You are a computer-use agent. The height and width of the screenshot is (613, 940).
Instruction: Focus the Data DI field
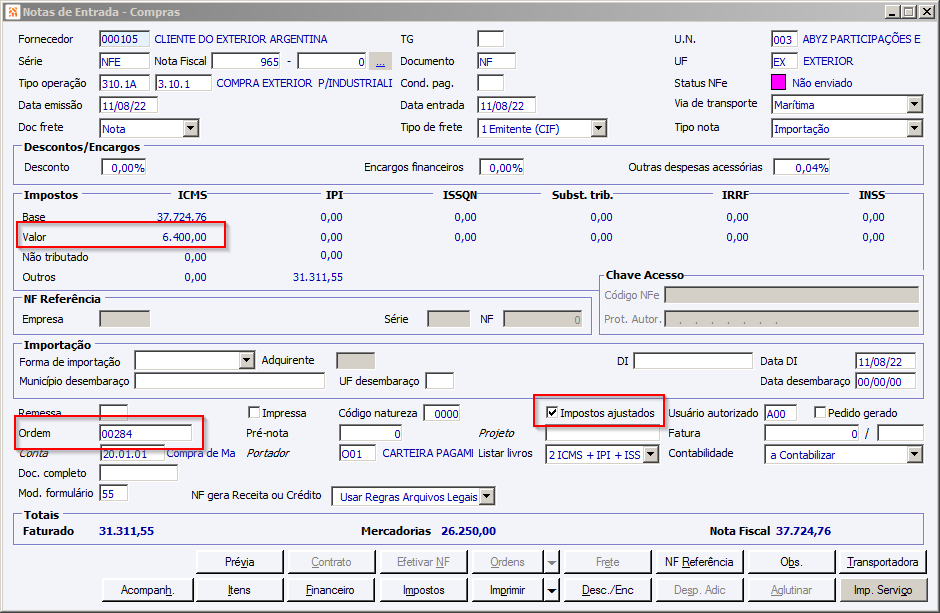coord(885,361)
